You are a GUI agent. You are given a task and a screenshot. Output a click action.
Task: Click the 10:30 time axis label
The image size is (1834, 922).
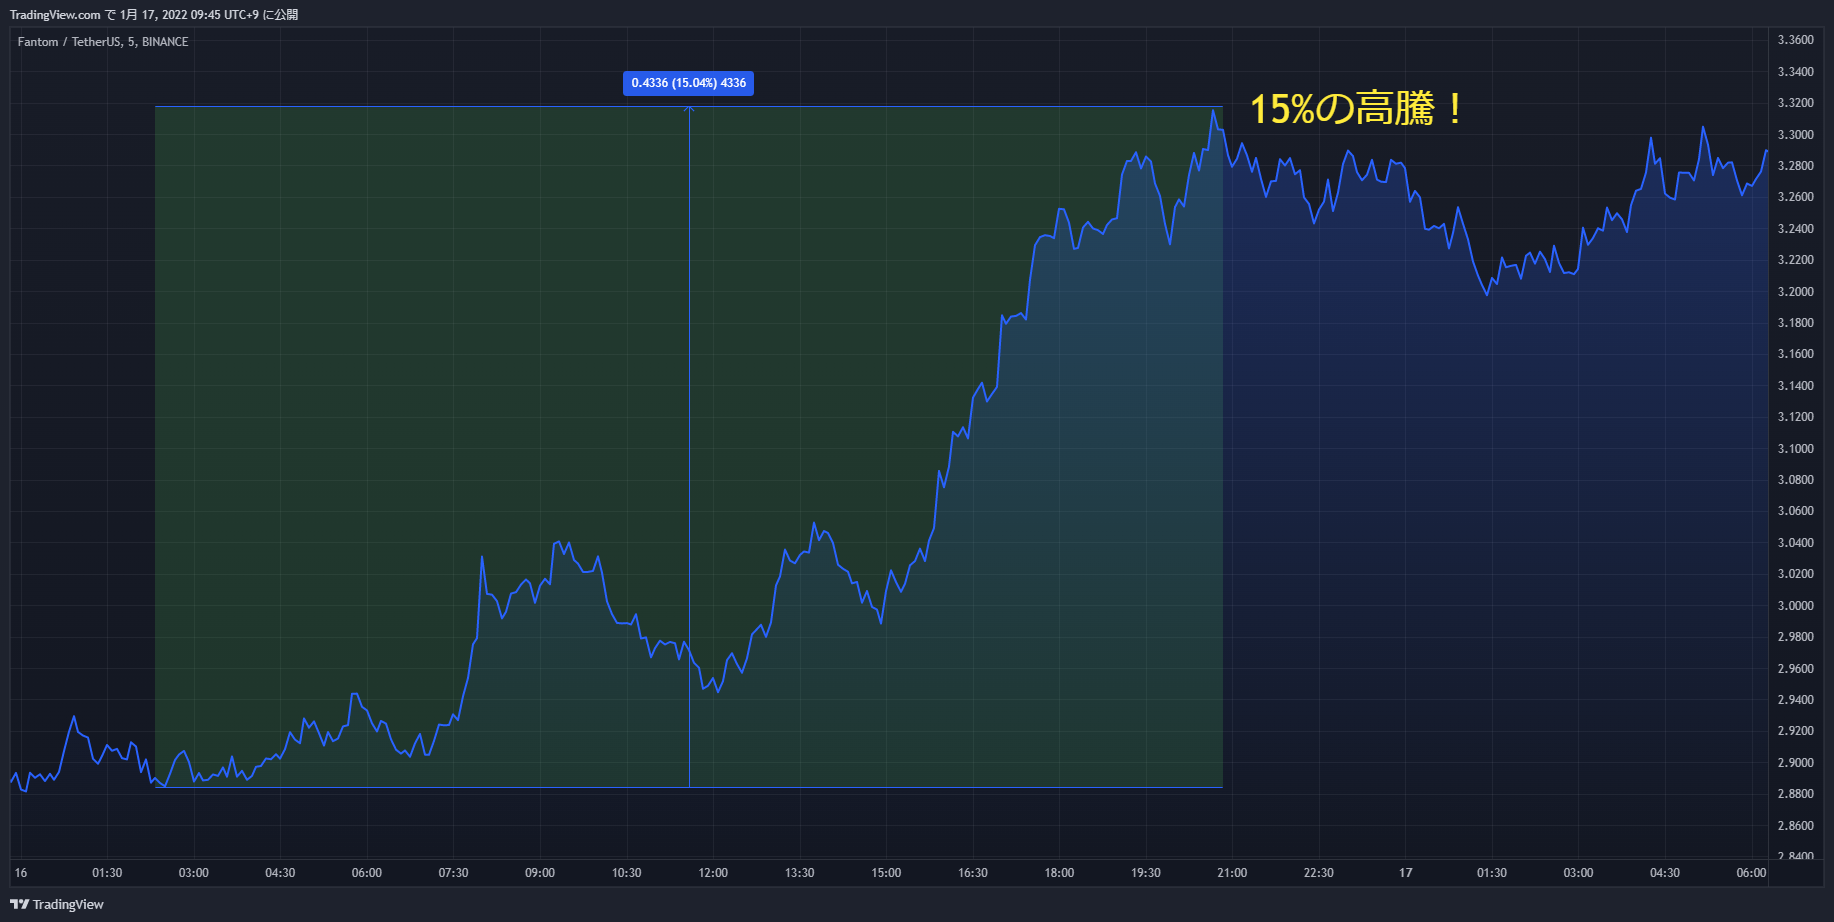coord(627,873)
